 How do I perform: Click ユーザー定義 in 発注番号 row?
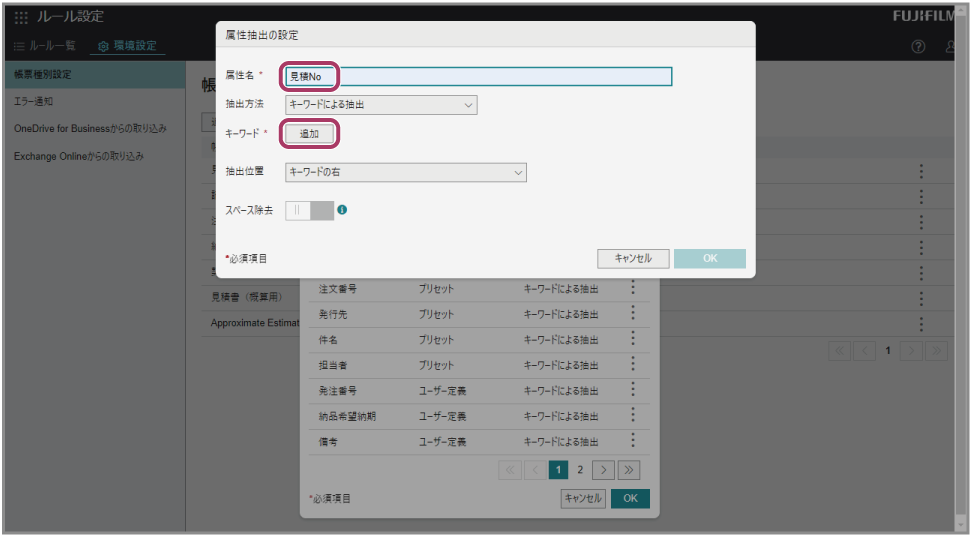click(x=442, y=391)
